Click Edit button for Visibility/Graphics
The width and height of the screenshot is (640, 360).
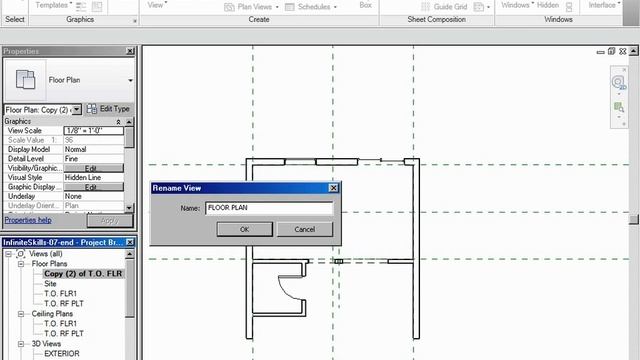(x=93, y=168)
